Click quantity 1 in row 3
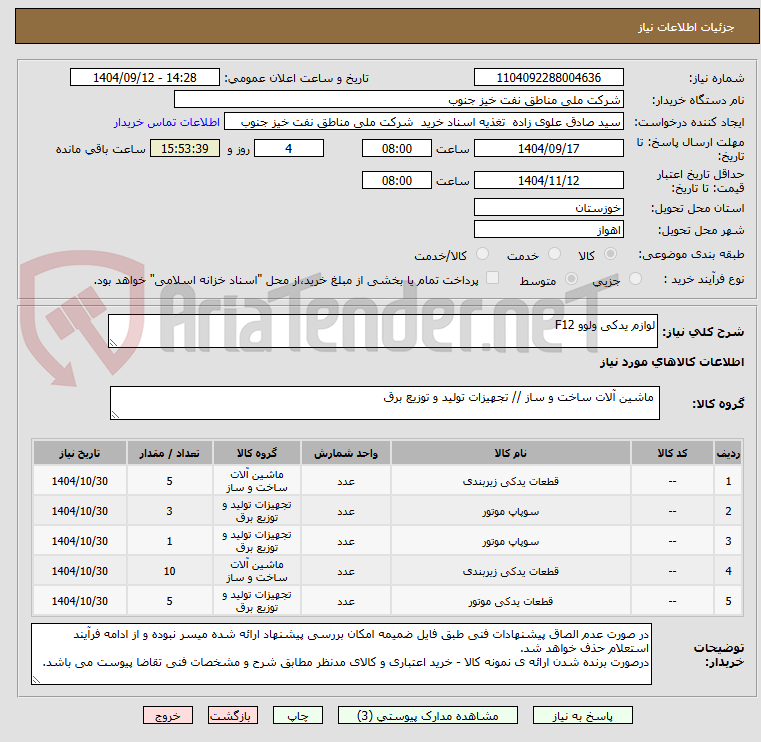This screenshot has width=761, height=742. pyautogui.click(x=169, y=542)
